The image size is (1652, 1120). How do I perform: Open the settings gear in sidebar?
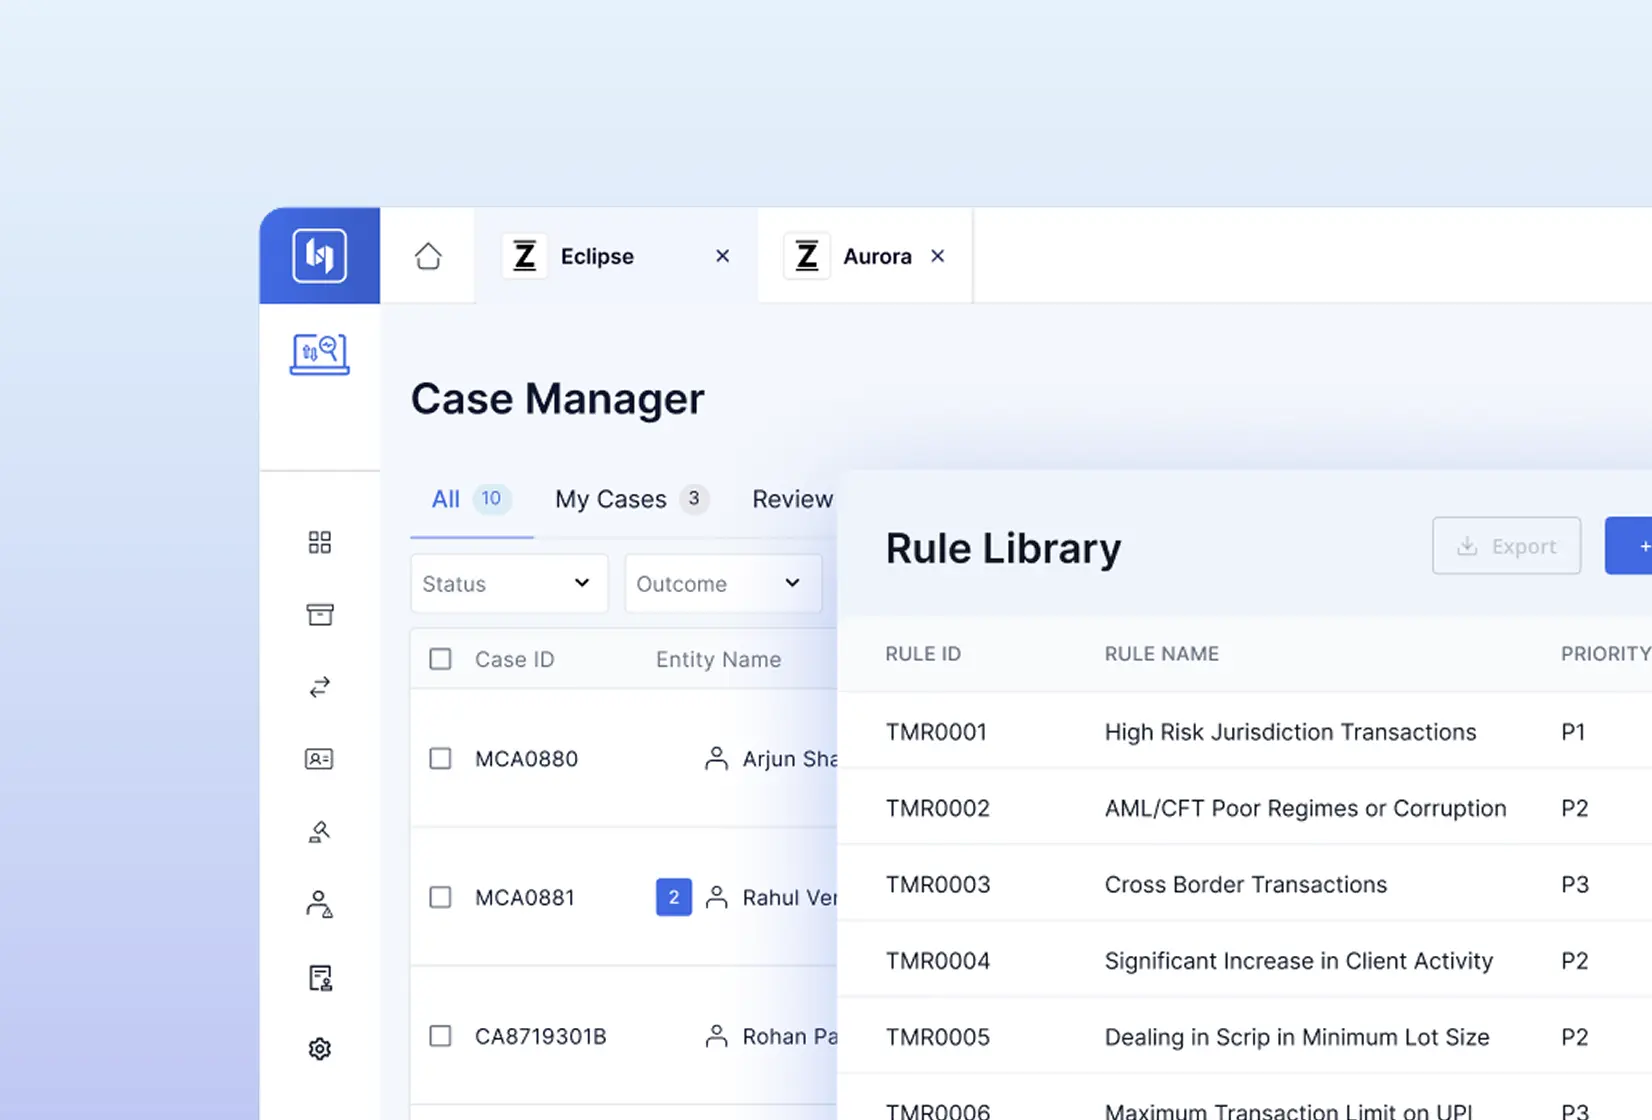[x=320, y=1049]
